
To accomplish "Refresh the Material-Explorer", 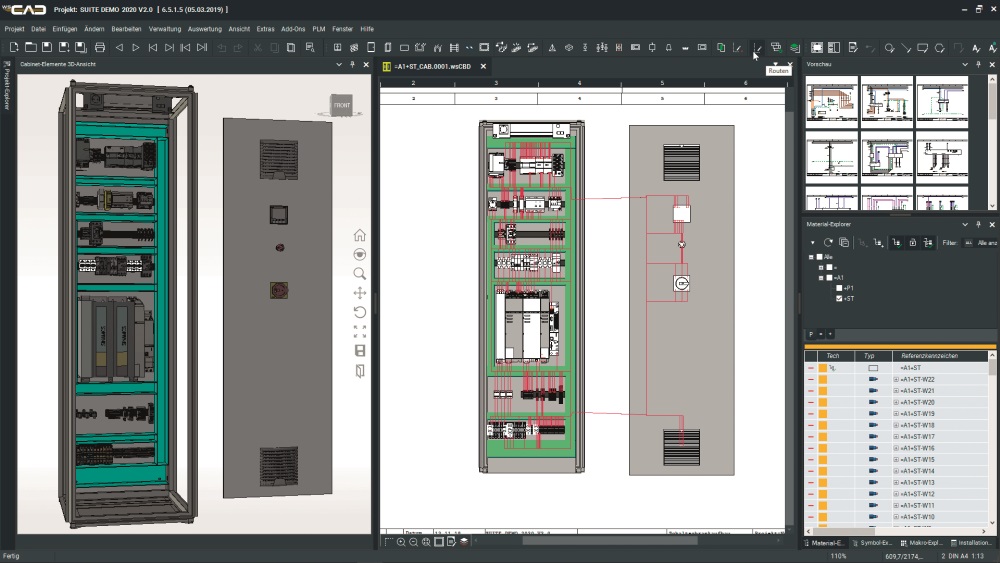I will (x=828, y=242).
